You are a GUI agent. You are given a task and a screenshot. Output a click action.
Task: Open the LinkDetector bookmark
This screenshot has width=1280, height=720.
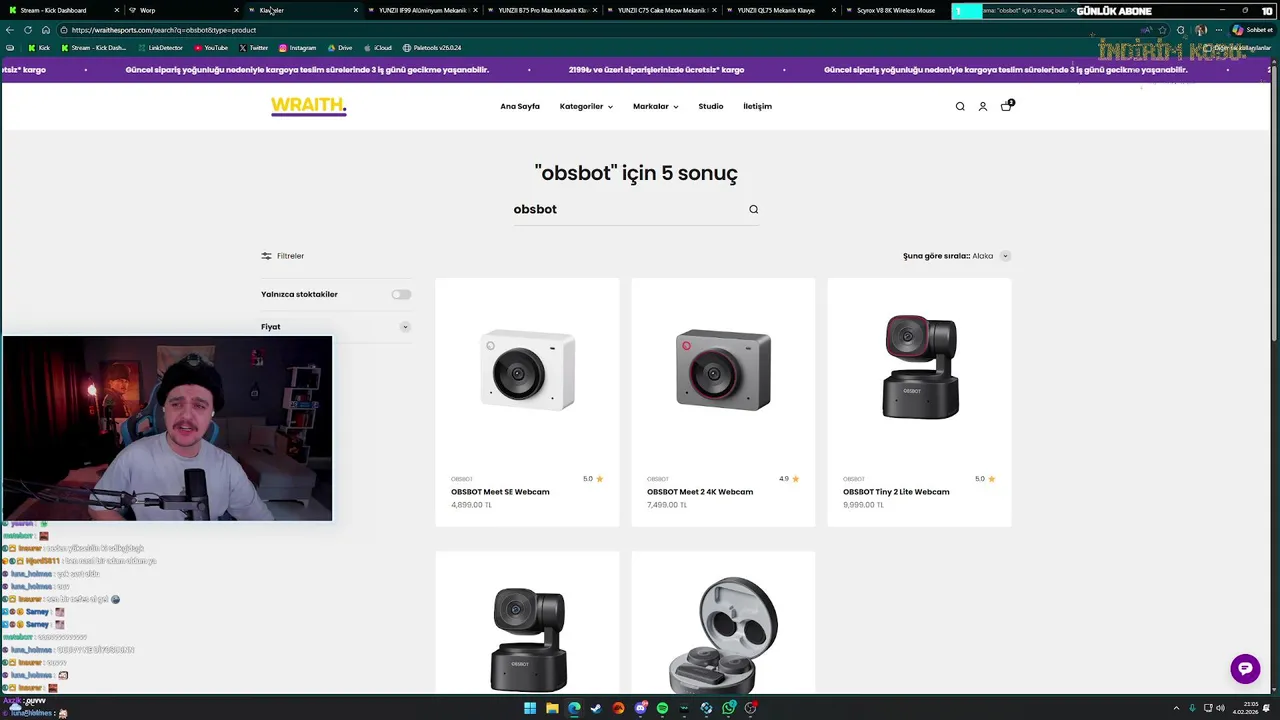point(160,48)
